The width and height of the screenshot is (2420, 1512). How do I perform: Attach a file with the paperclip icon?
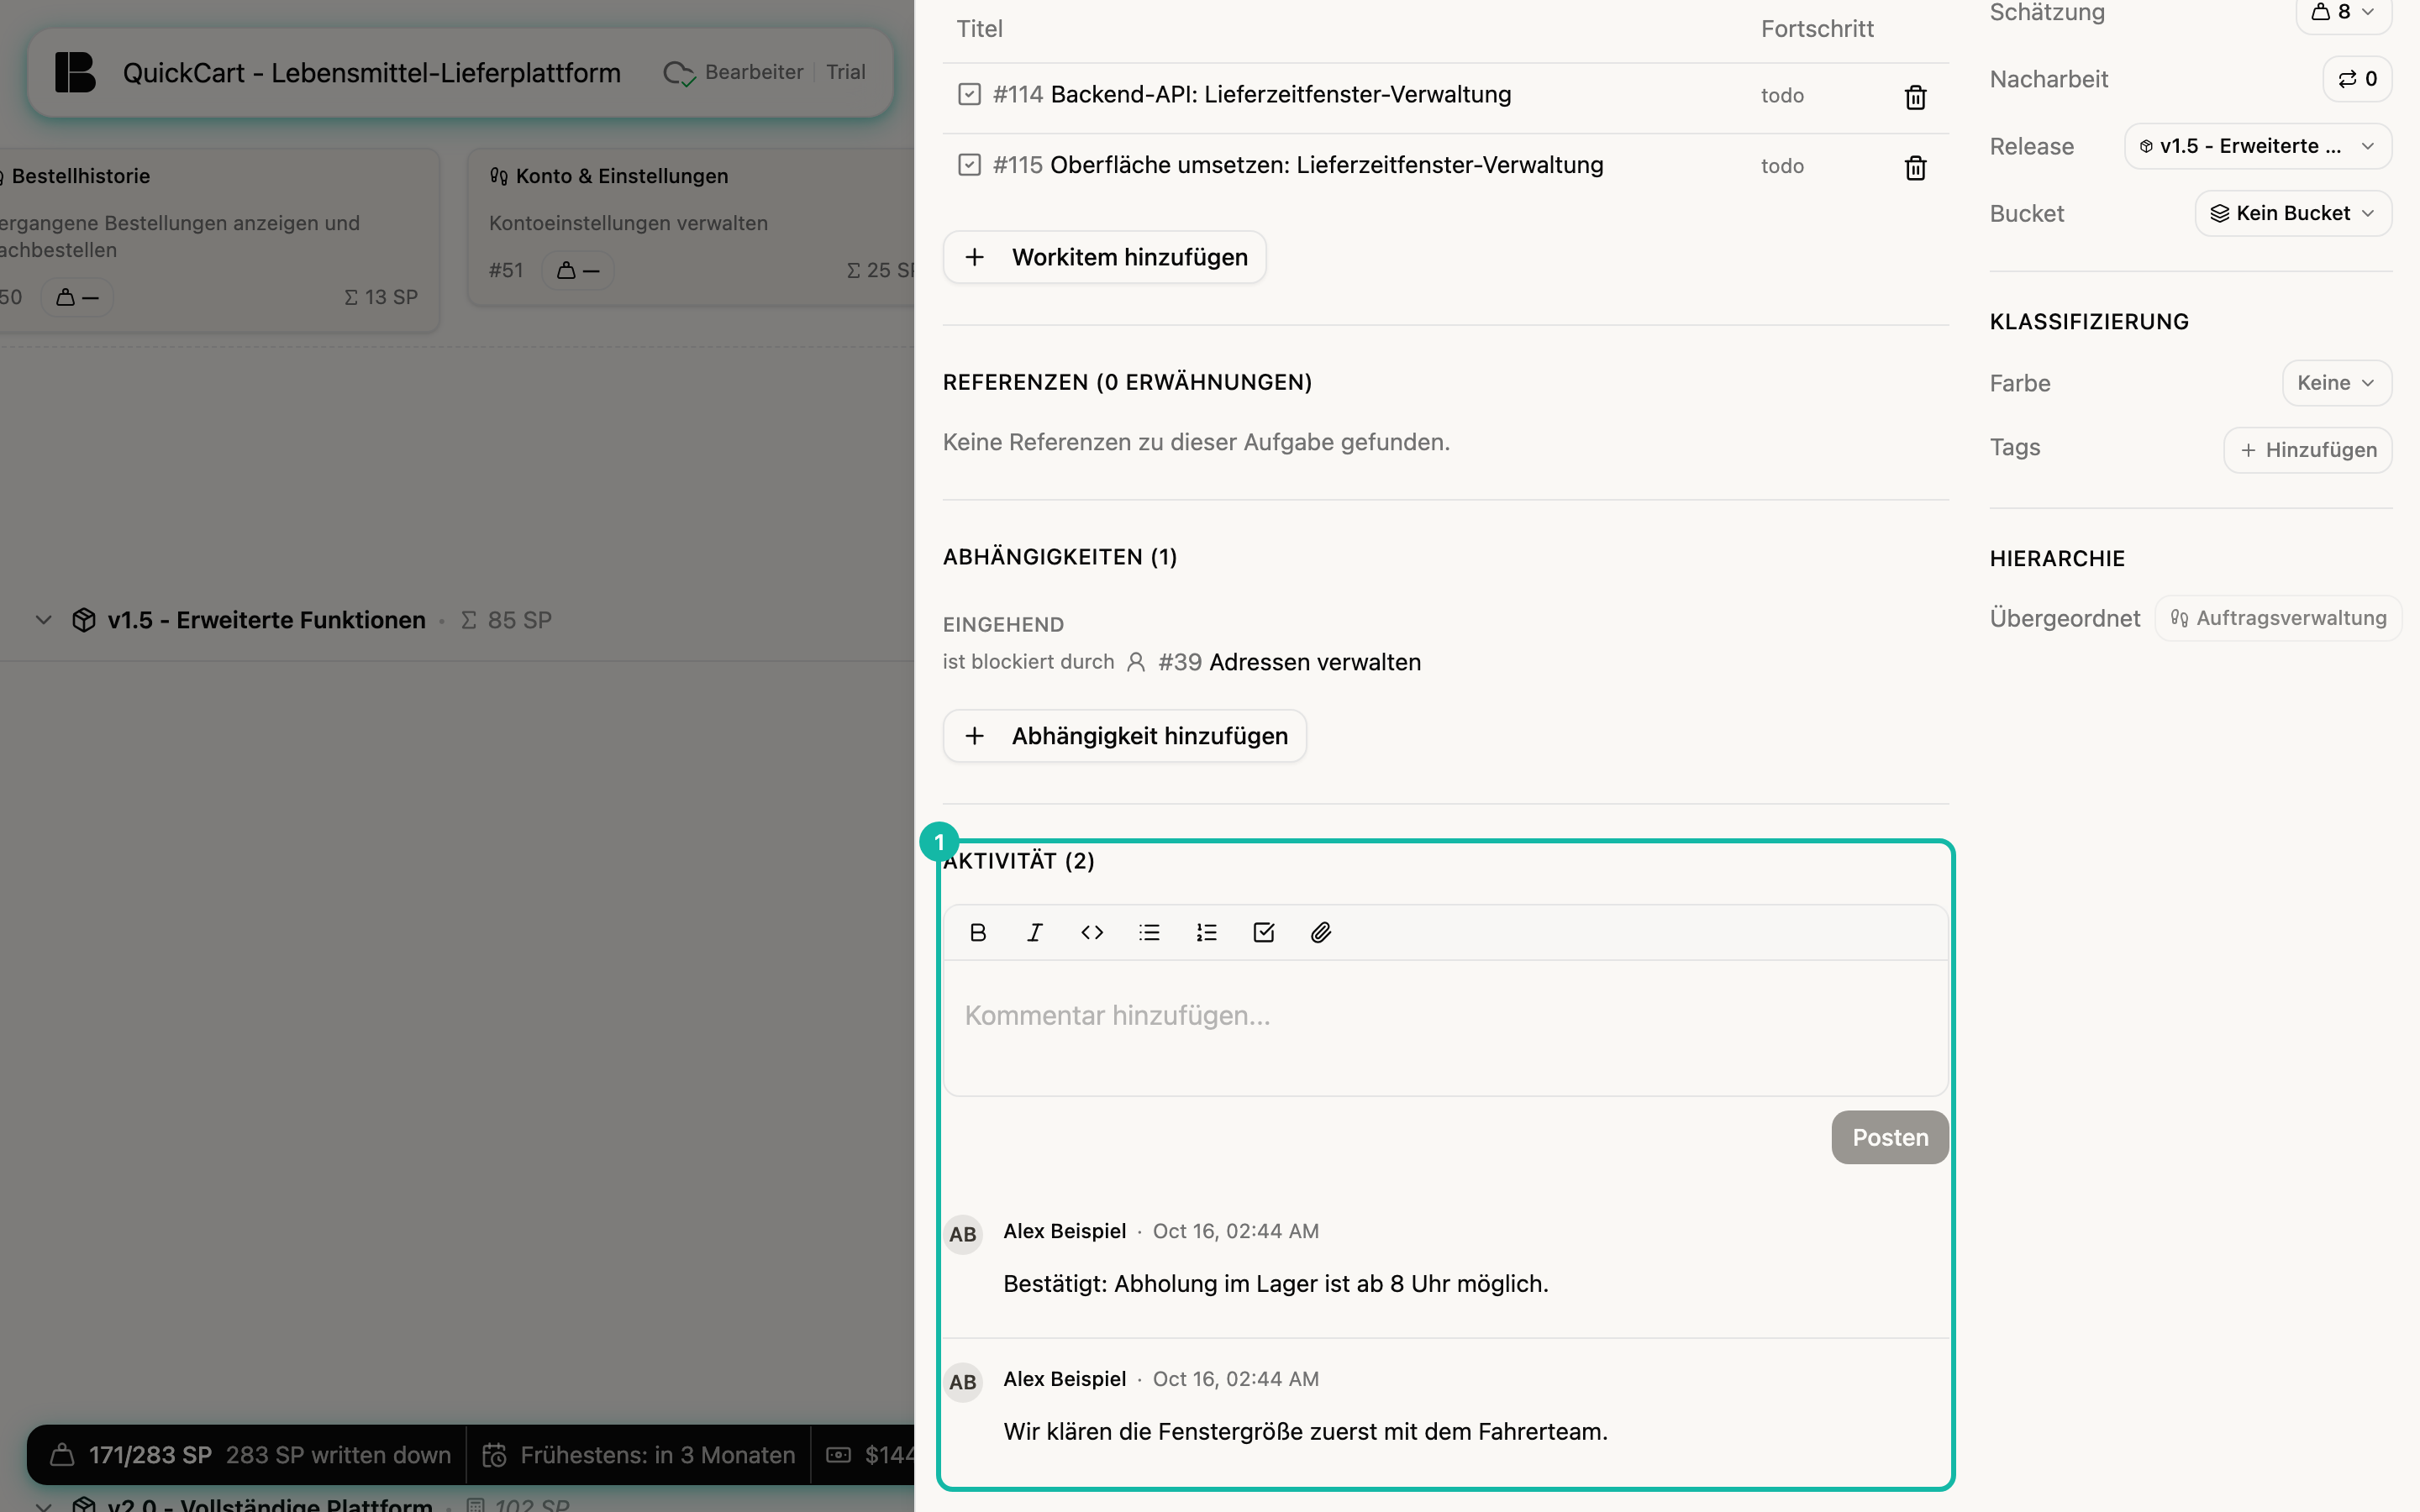(1321, 932)
